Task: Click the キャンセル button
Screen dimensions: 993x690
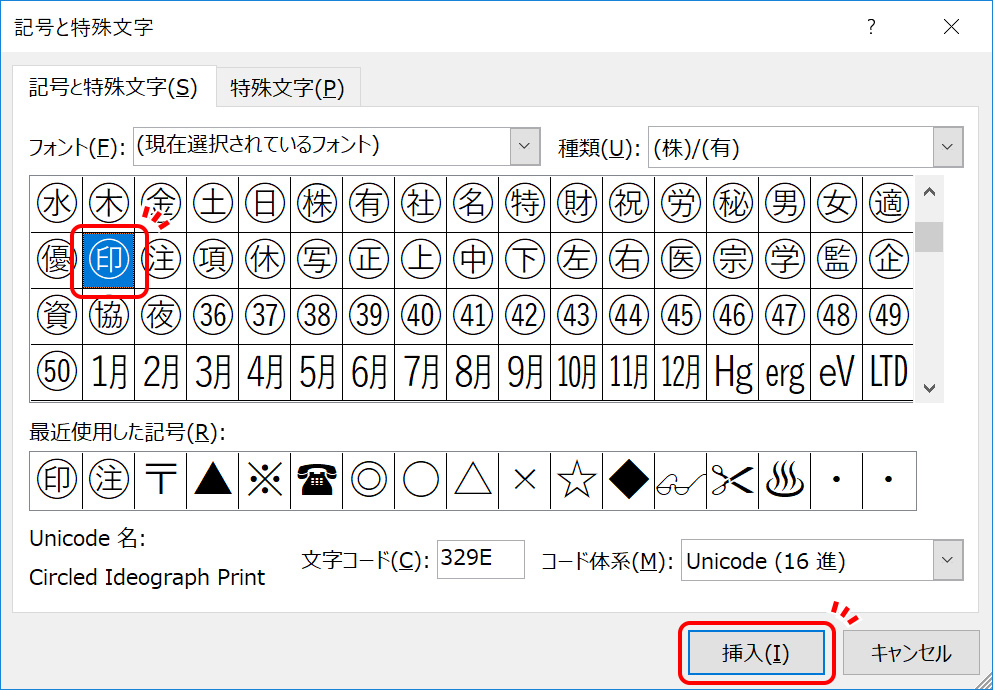Action: pyautogui.click(x=911, y=653)
